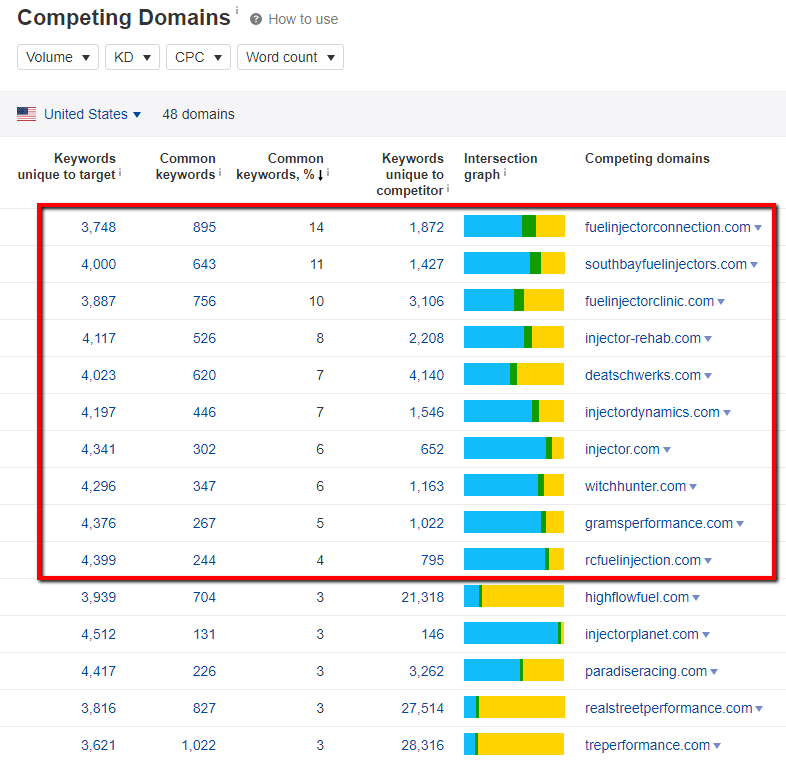The width and height of the screenshot is (786, 762).
Task: Open the KD filter dropdown
Action: 132,57
